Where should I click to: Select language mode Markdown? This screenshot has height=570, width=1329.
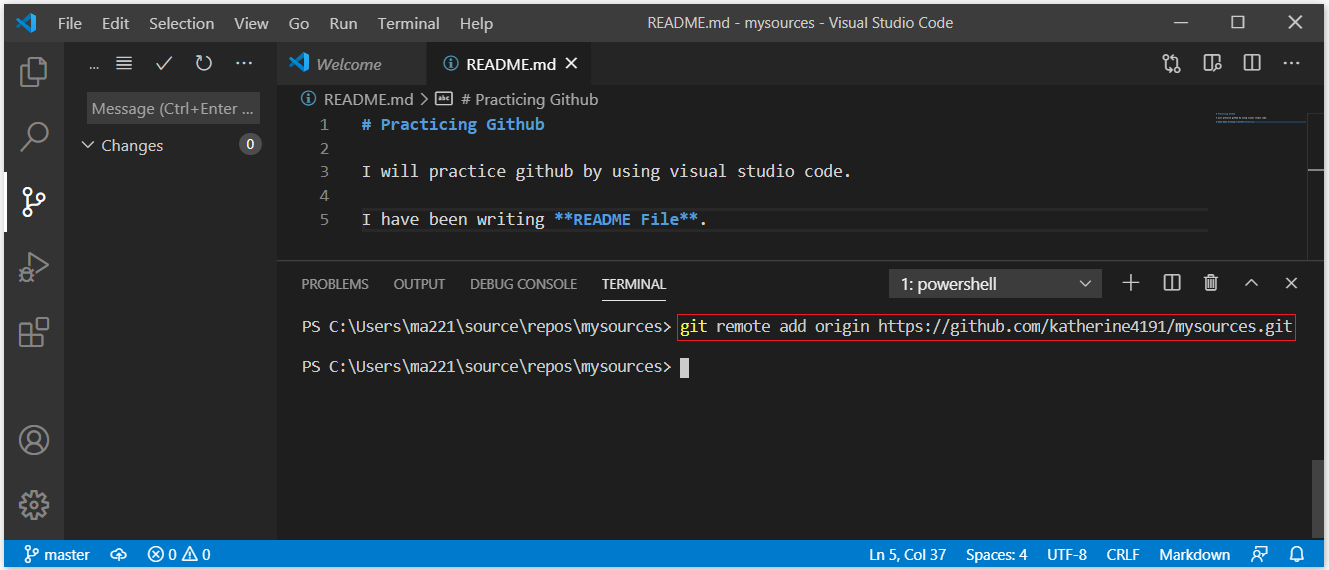tap(1194, 554)
